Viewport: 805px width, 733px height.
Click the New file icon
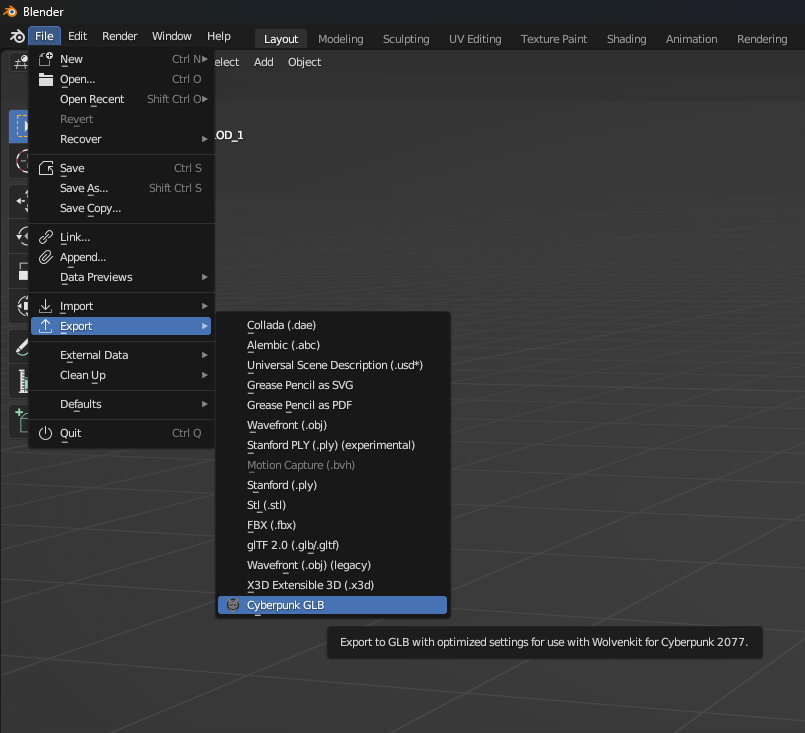click(x=45, y=59)
